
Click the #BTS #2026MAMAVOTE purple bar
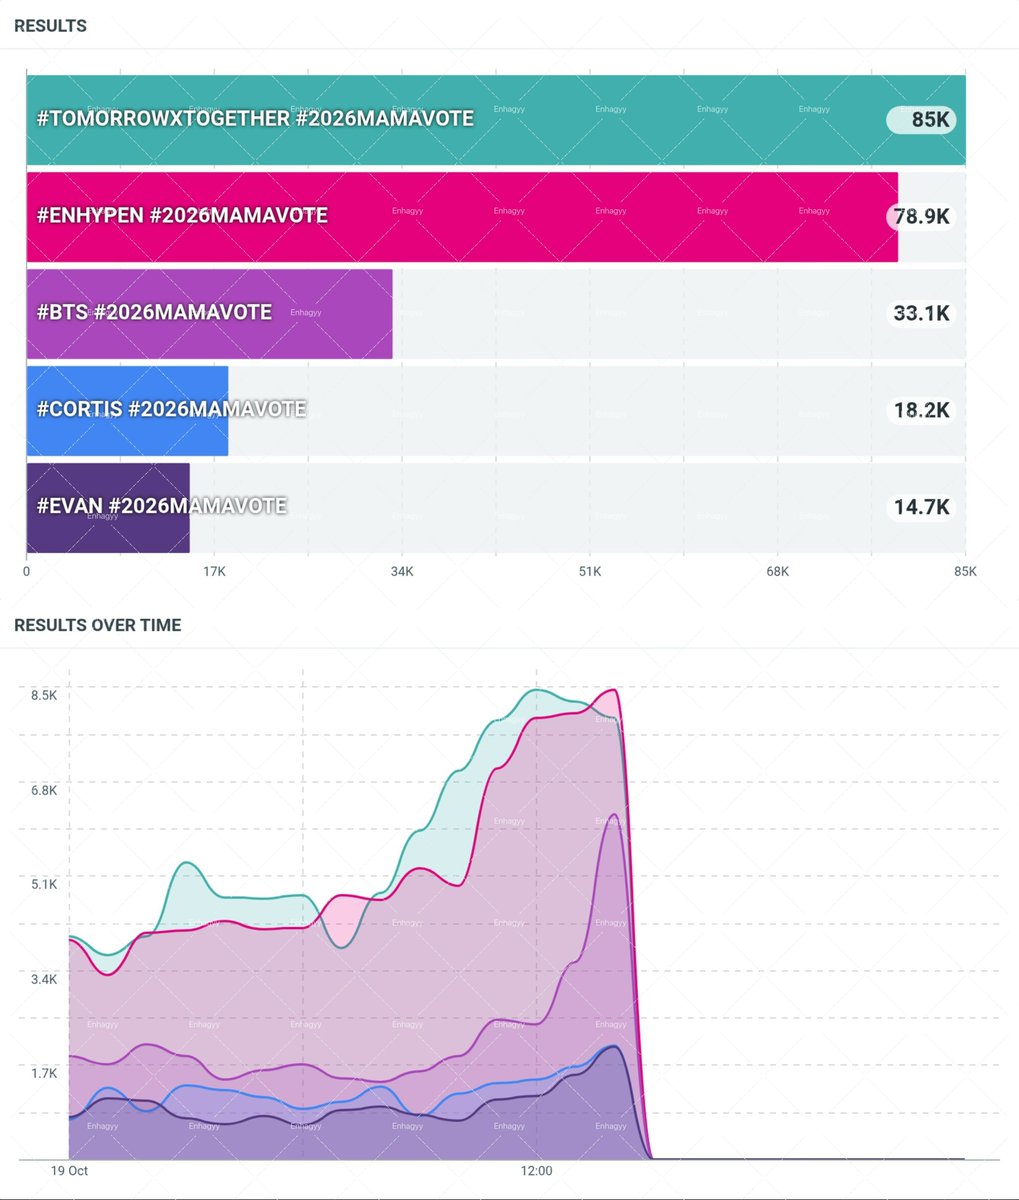pos(209,314)
